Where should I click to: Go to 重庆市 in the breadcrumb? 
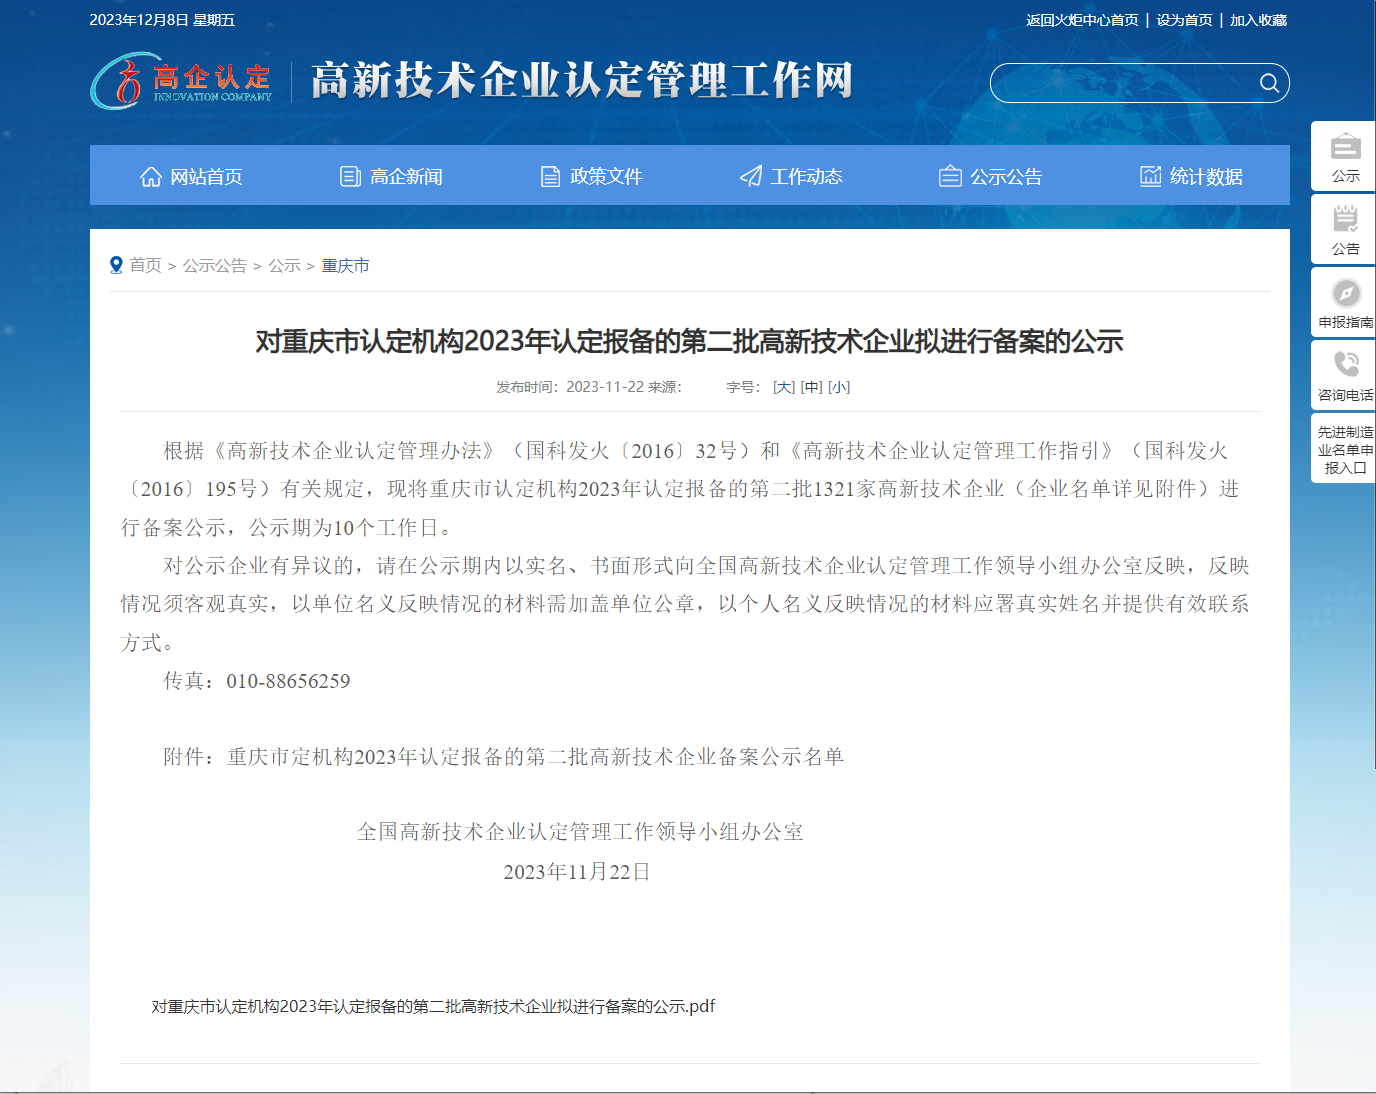click(x=345, y=265)
